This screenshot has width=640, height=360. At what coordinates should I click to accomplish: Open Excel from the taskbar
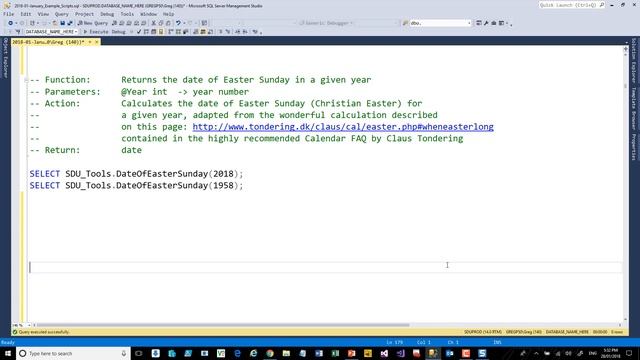tap(335, 353)
